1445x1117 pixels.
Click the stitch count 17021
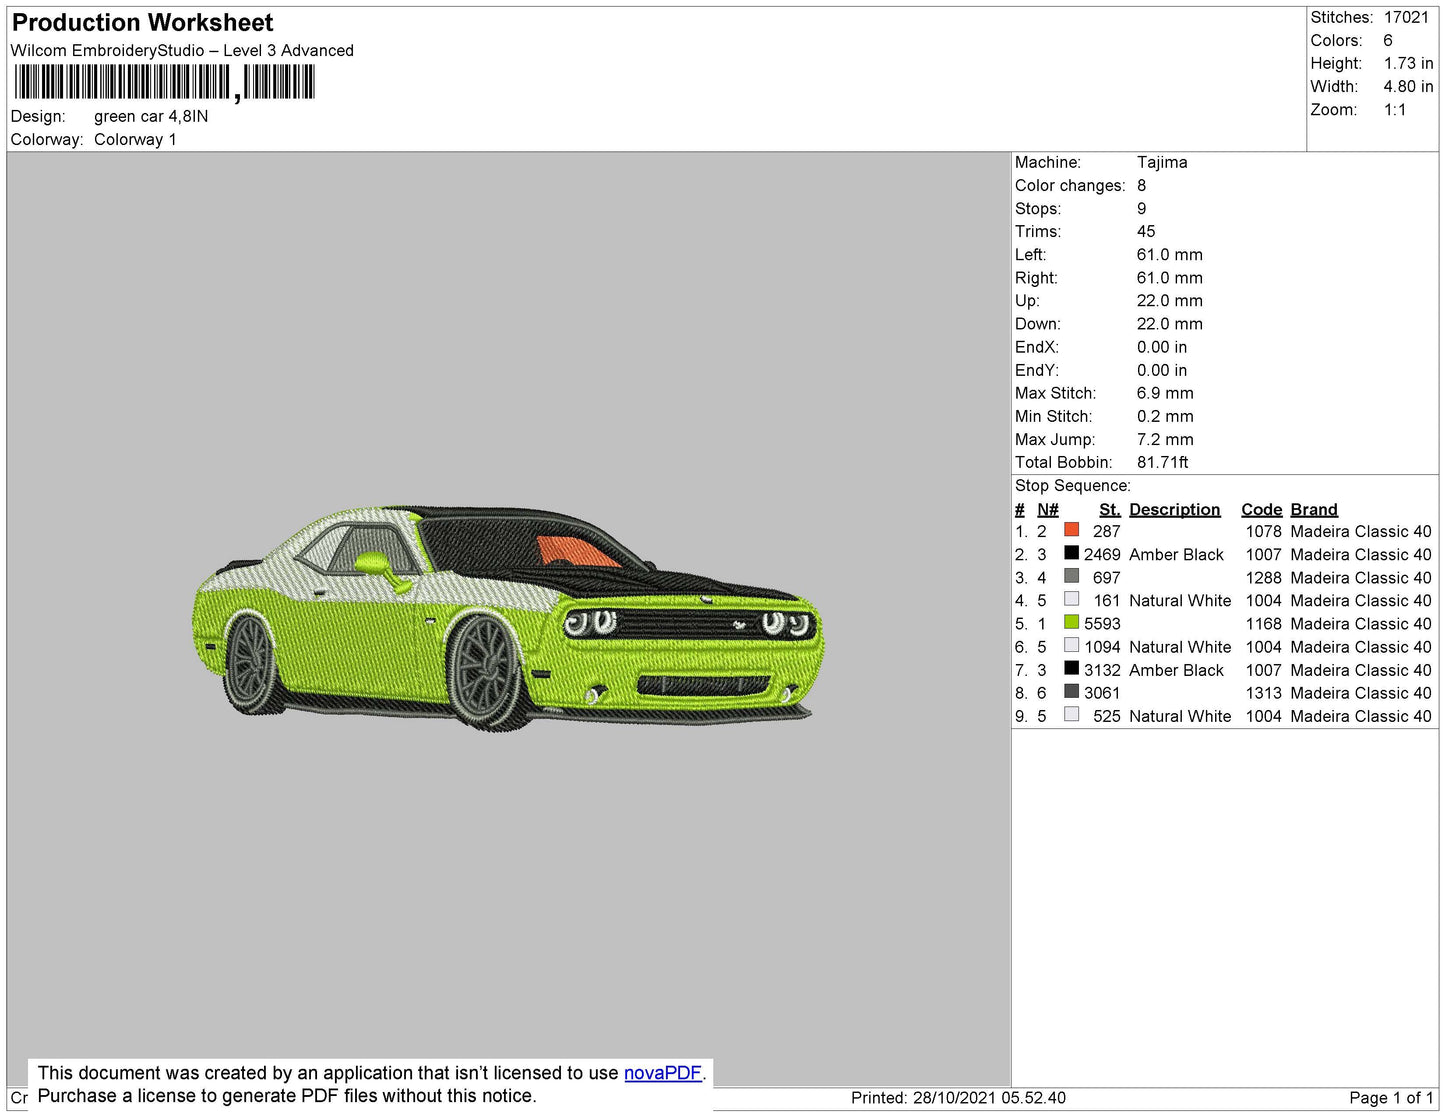1407,17
